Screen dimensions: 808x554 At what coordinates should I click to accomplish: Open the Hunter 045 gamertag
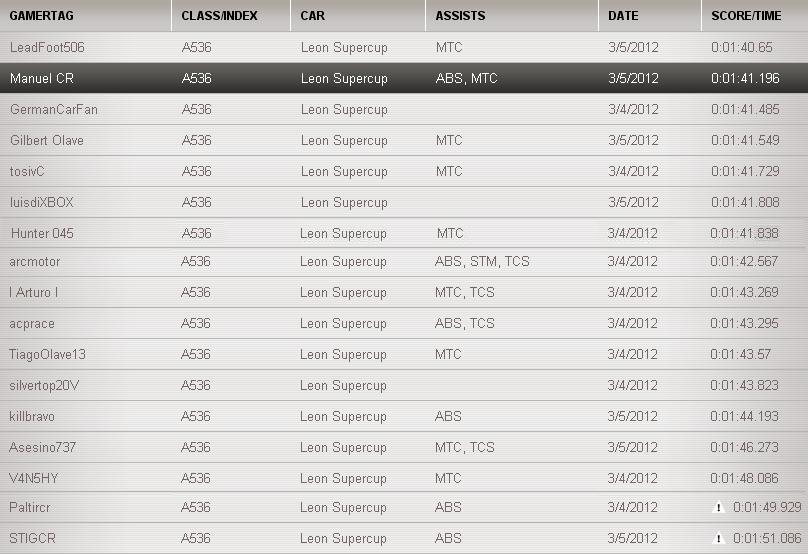click(42, 233)
